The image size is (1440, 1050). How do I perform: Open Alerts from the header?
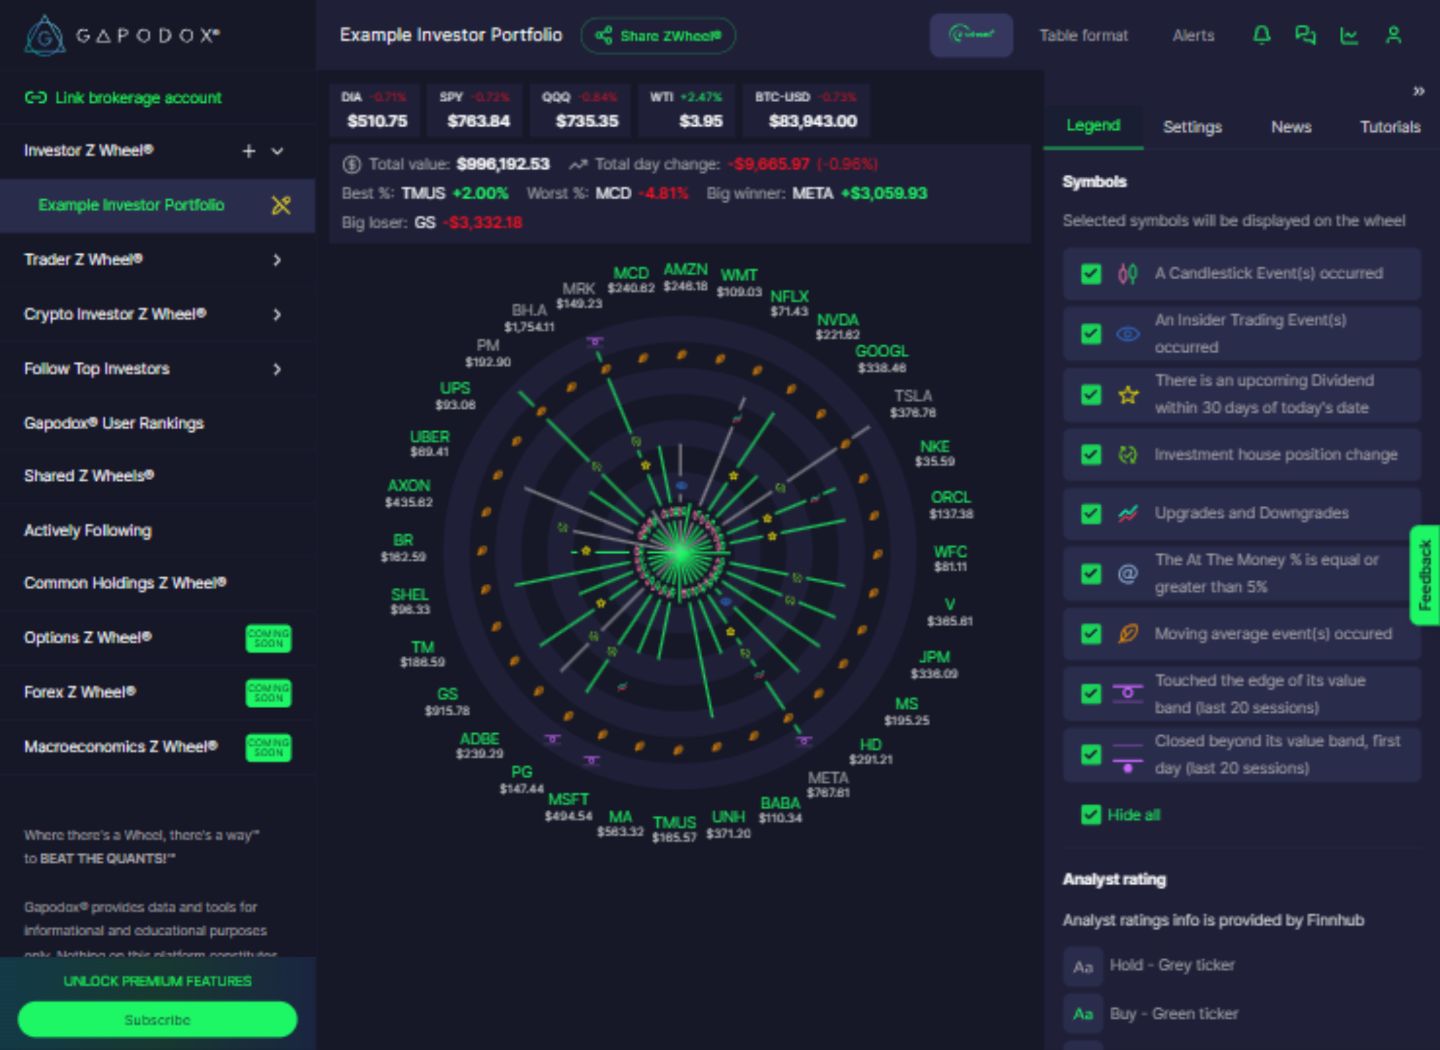pos(1193,36)
